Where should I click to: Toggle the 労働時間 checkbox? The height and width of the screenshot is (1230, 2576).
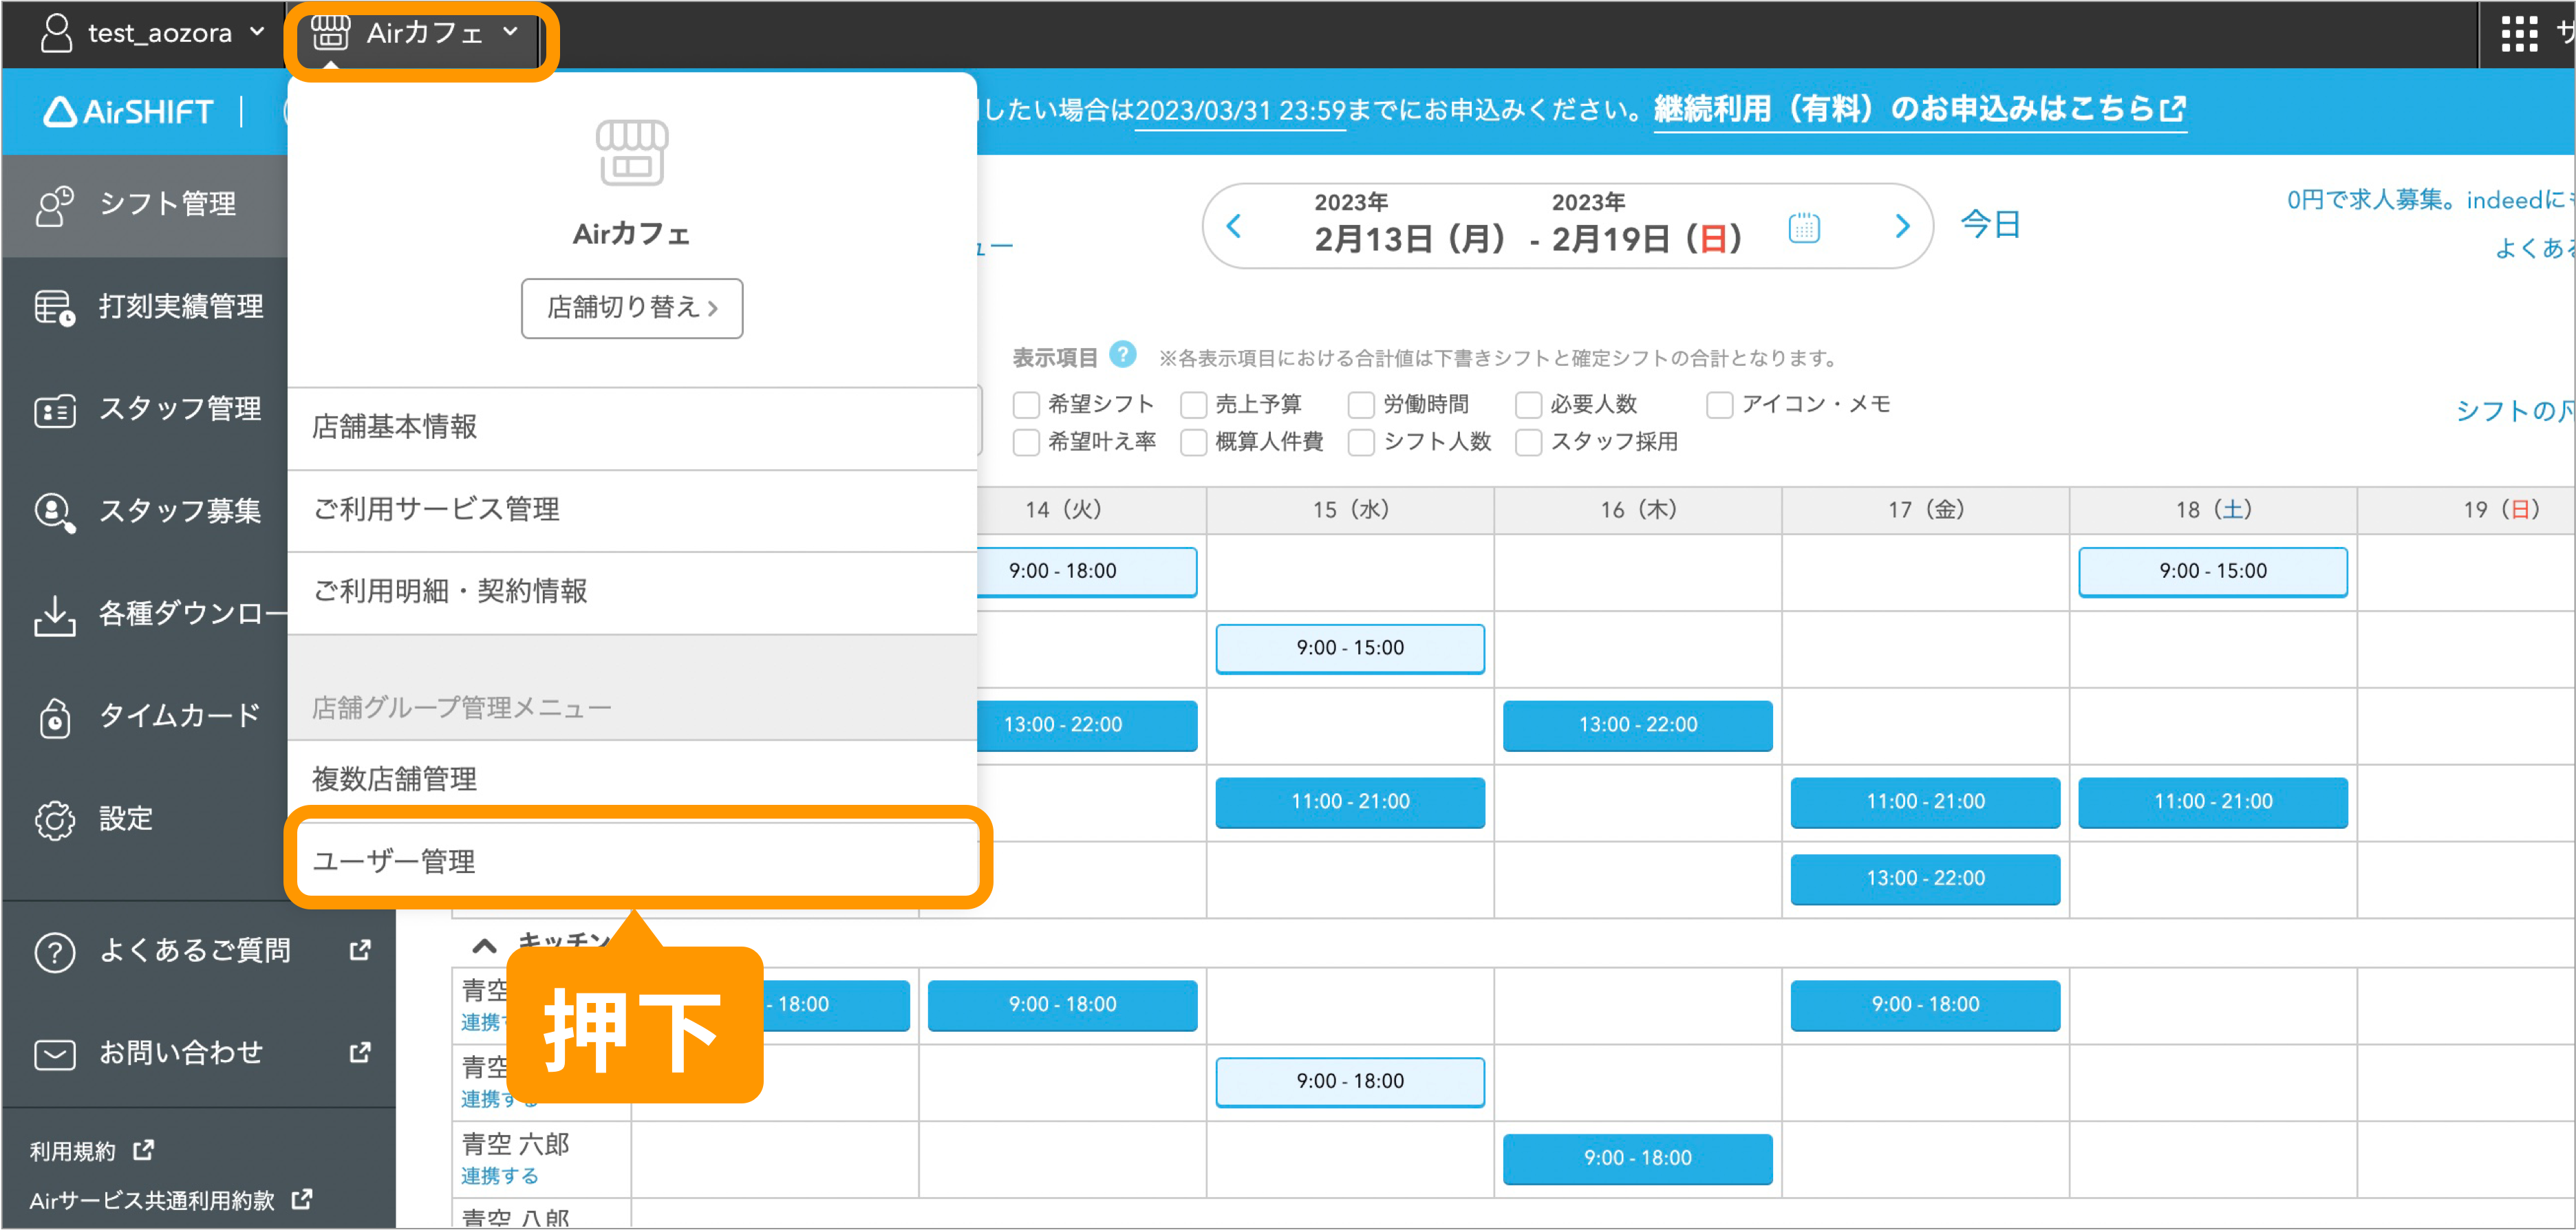(x=1361, y=405)
